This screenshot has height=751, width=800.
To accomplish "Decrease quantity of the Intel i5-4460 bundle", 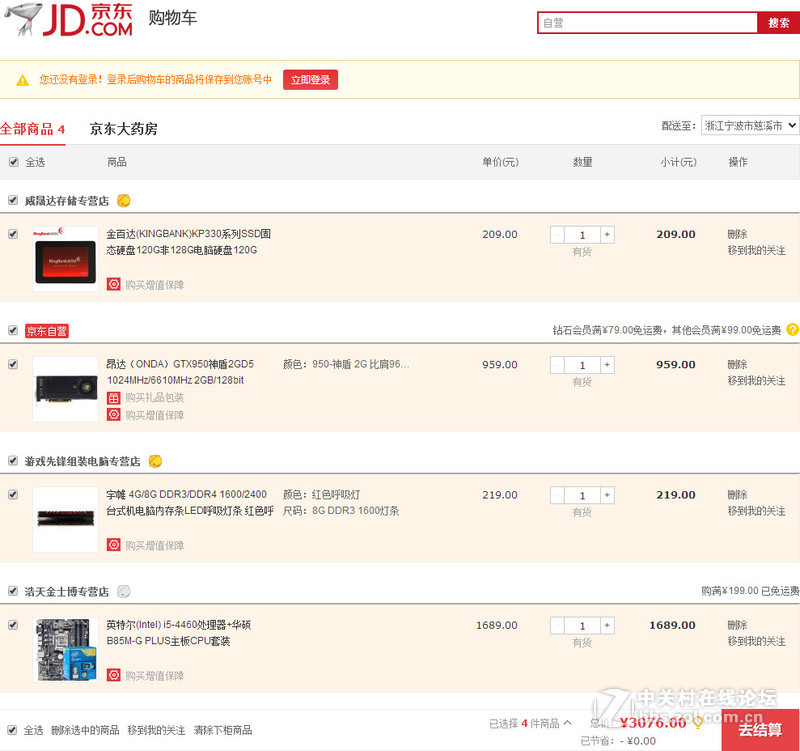I will click(x=557, y=625).
